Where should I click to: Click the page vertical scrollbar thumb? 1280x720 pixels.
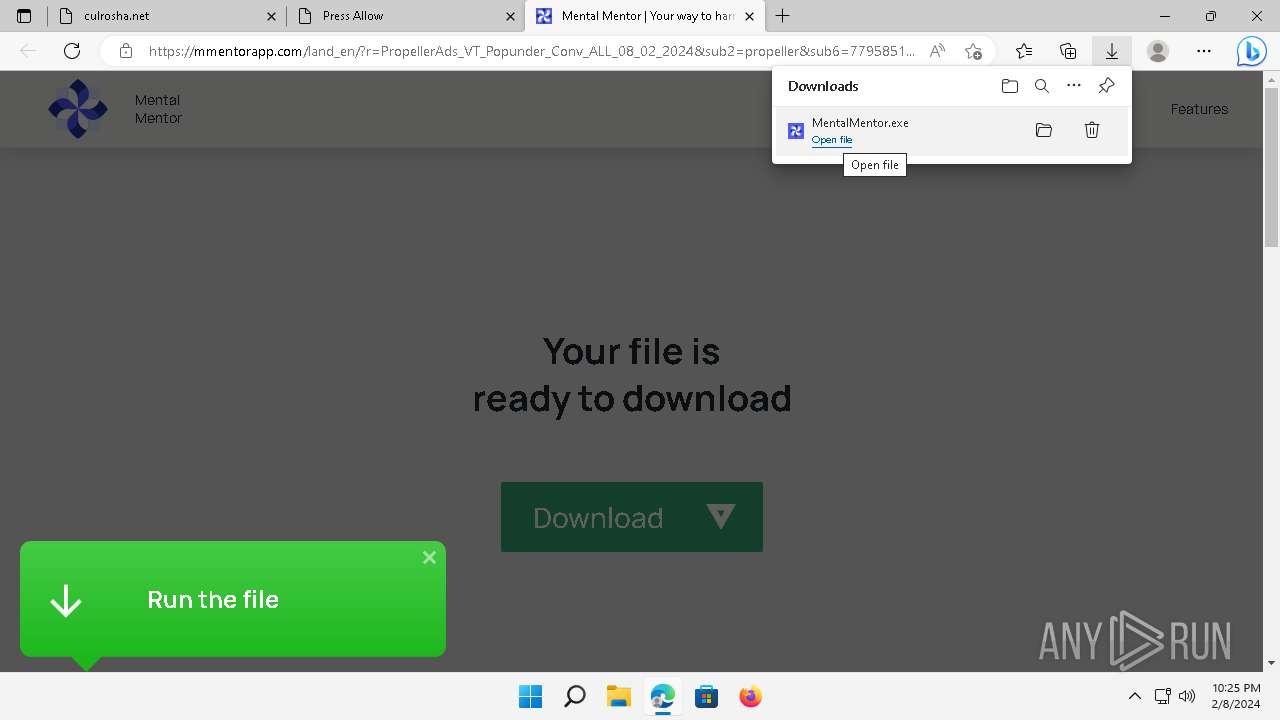(1272, 165)
